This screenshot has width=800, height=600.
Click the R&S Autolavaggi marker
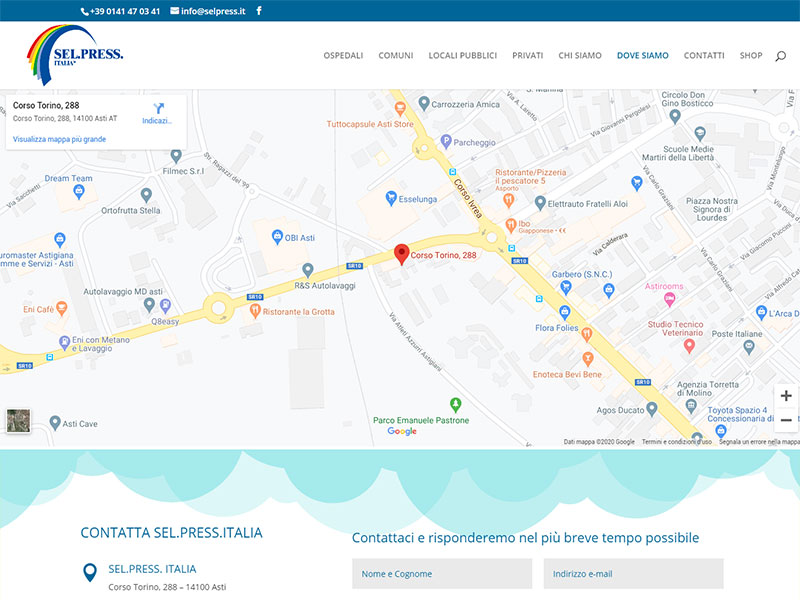(x=308, y=269)
